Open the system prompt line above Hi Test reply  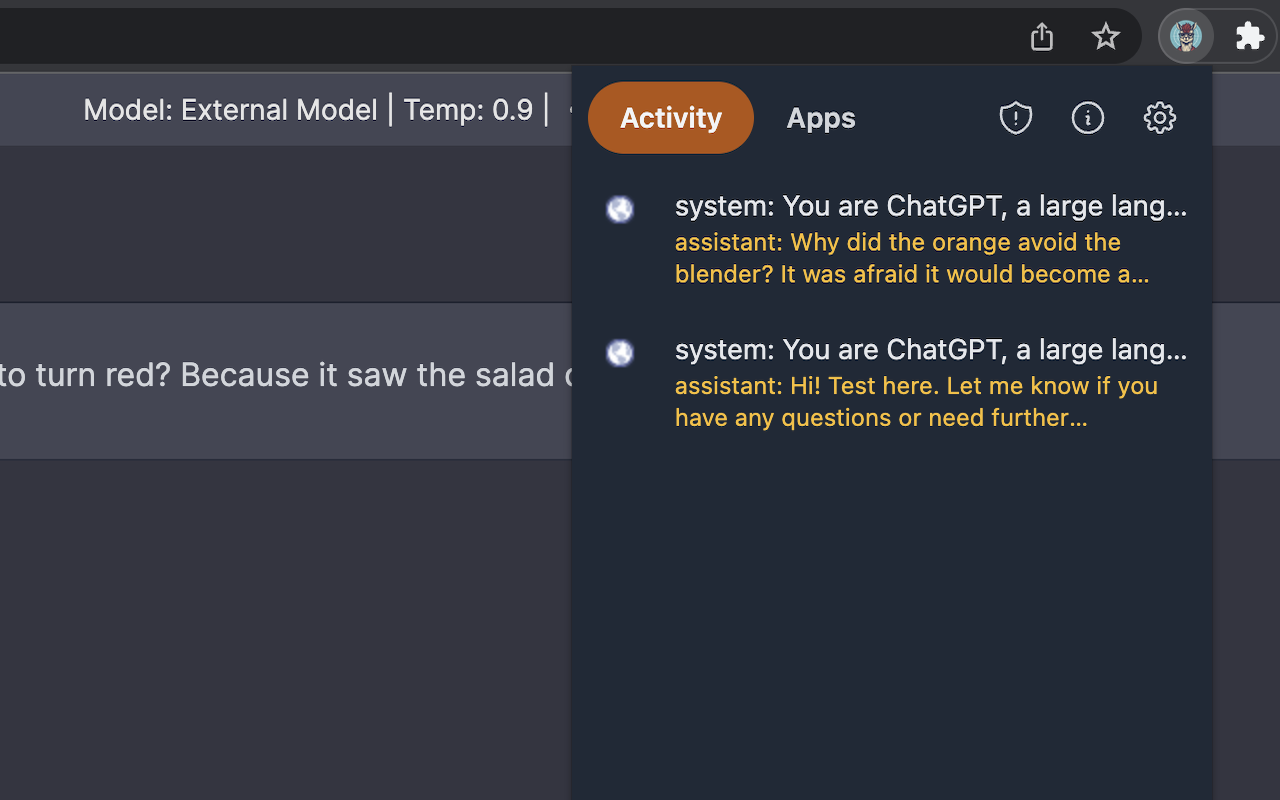tap(930, 350)
